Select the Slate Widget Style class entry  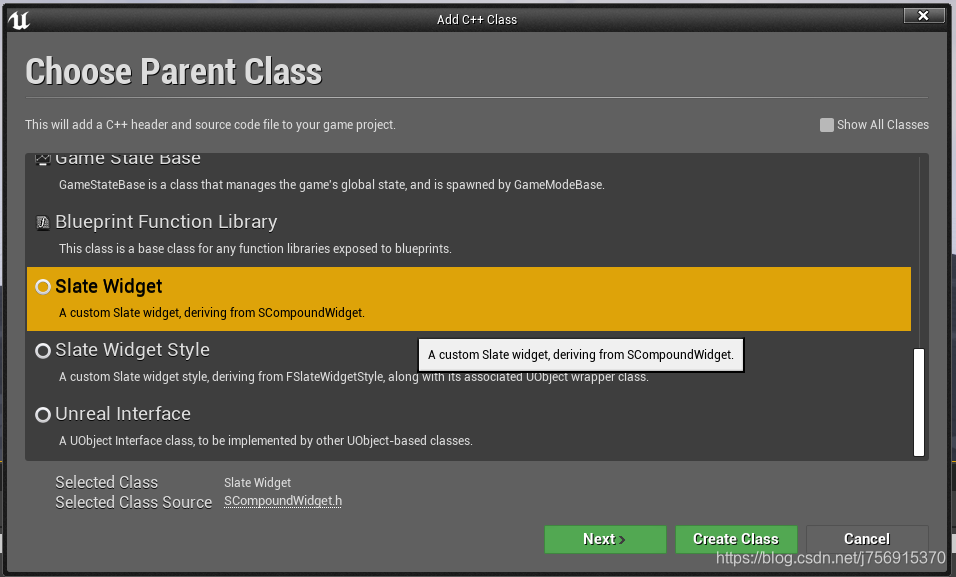click(x=132, y=350)
